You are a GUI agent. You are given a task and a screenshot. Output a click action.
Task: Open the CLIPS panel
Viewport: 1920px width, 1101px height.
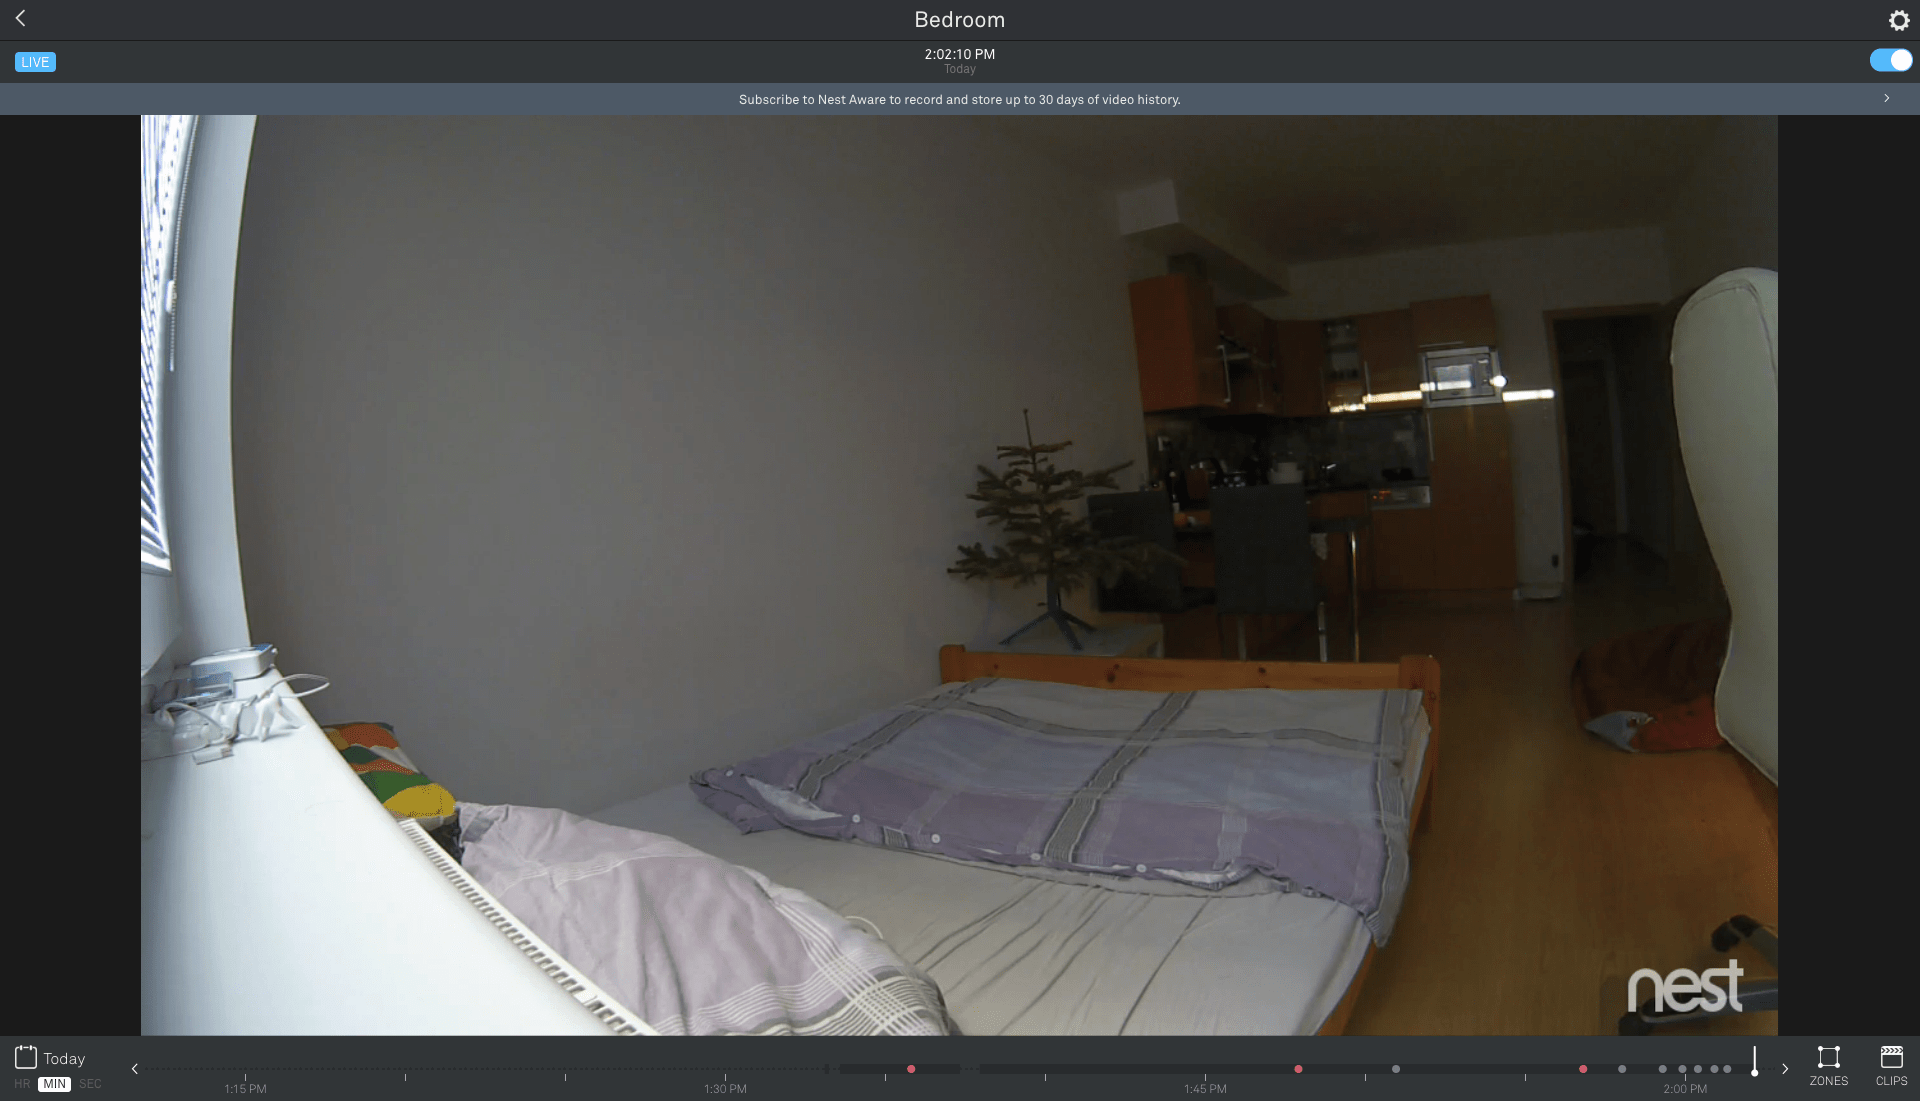pyautogui.click(x=1891, y=1066)
